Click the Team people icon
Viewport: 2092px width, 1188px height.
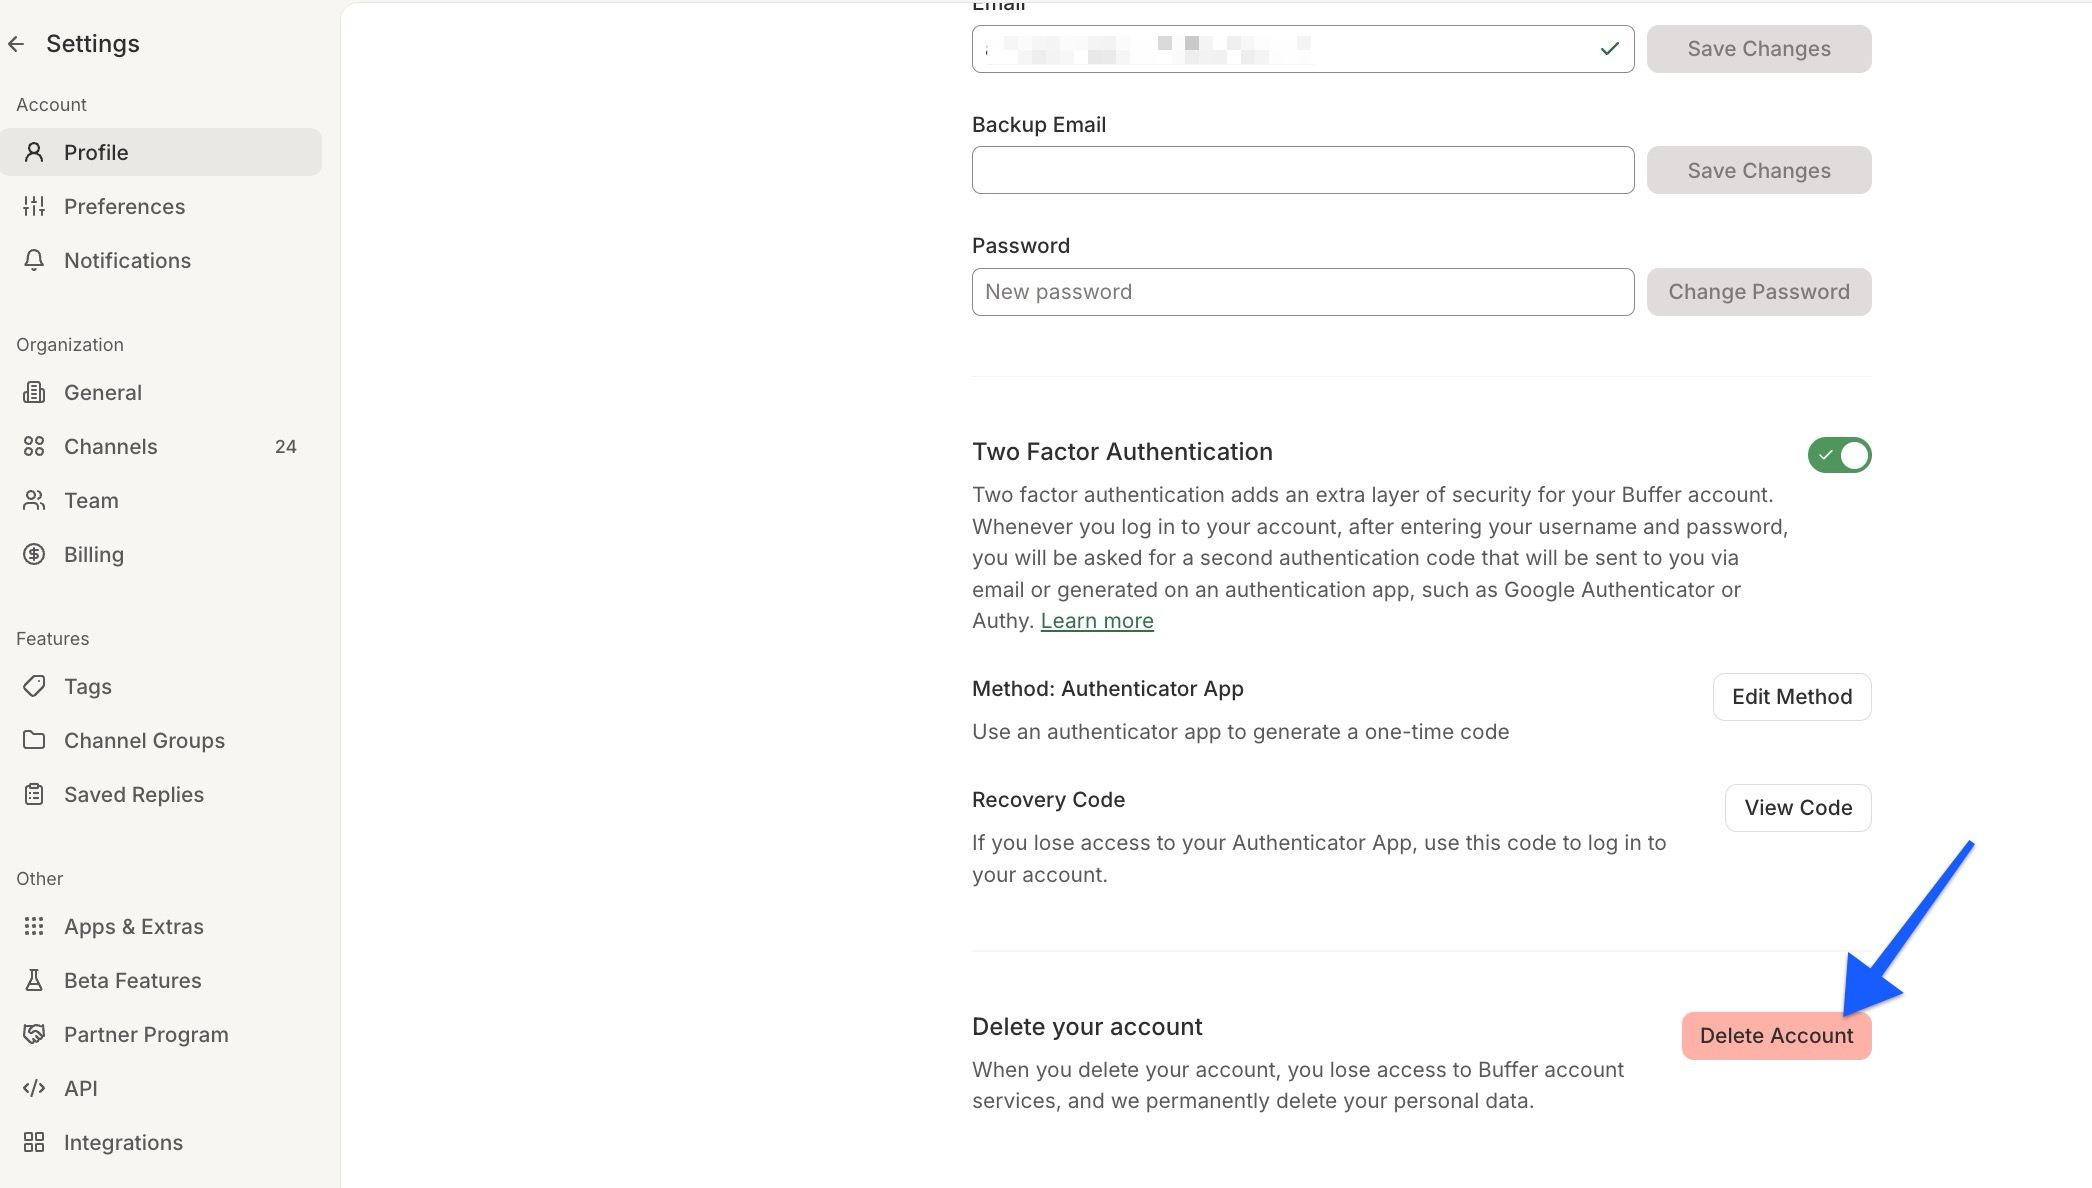pyautogui.click(x=33, y=500)
